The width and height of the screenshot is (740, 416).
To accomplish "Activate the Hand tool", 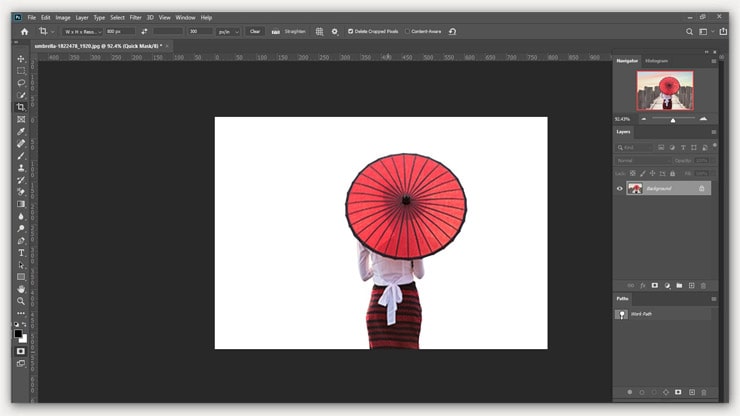I will tap(21, 289).
